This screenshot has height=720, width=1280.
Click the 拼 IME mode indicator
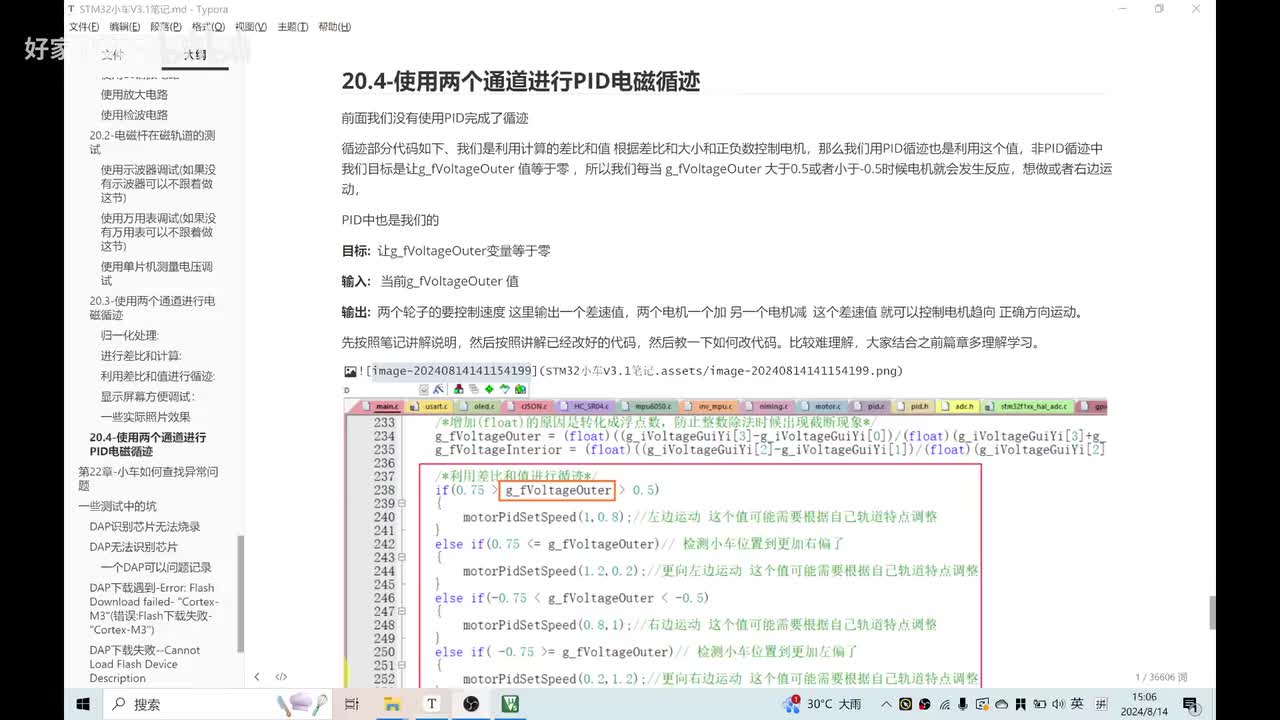(x=1100, y=704)
